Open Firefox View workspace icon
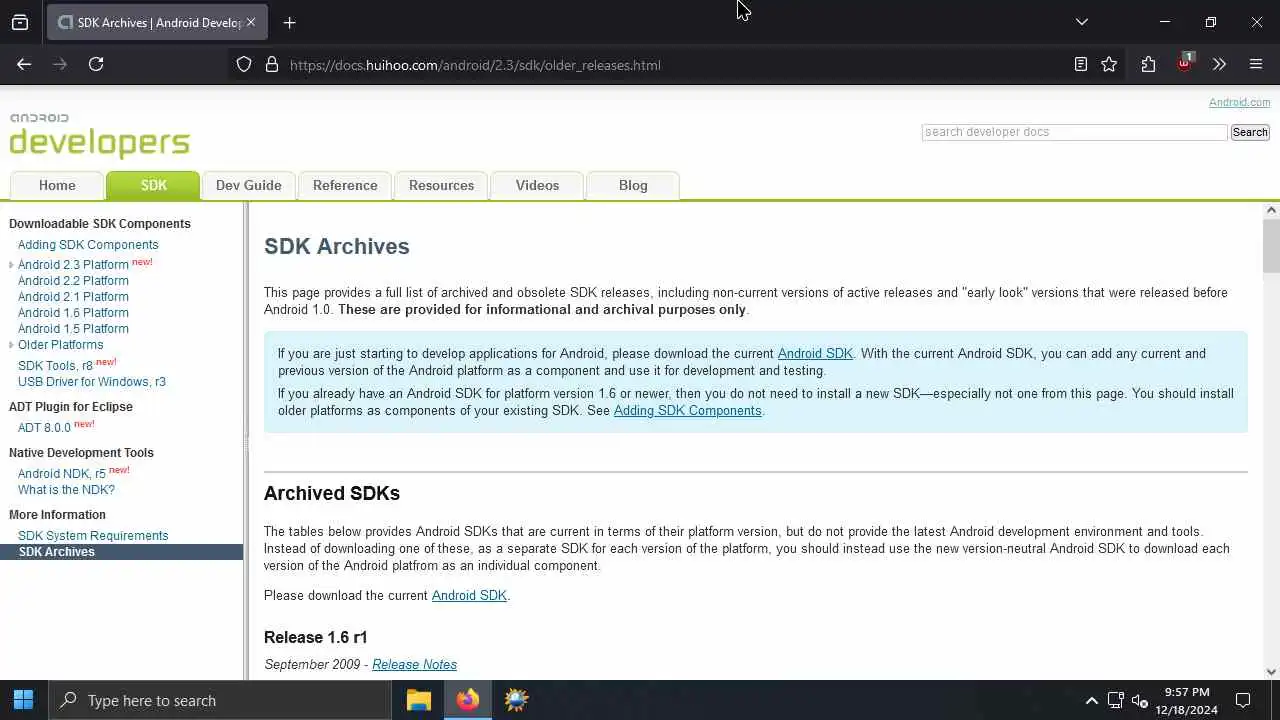This screenshot has height=720, width=1280. pyautogui.click(x=20, y=22)
